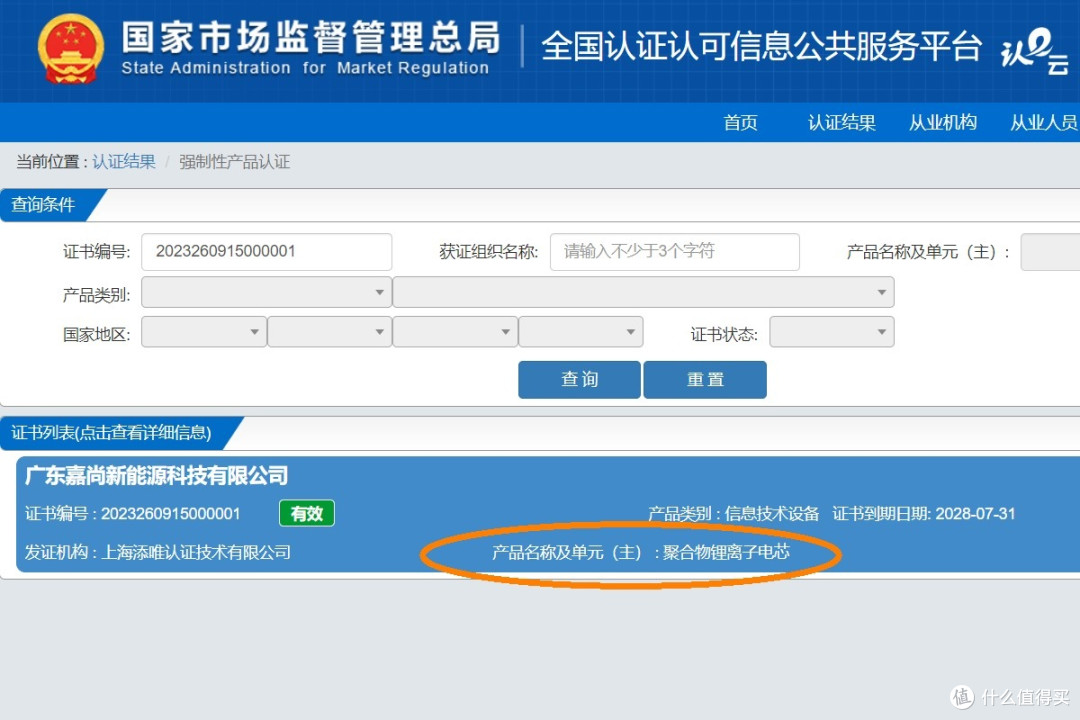
Task: Open the 认证结果 nav menu
Action: coord(842,123)
